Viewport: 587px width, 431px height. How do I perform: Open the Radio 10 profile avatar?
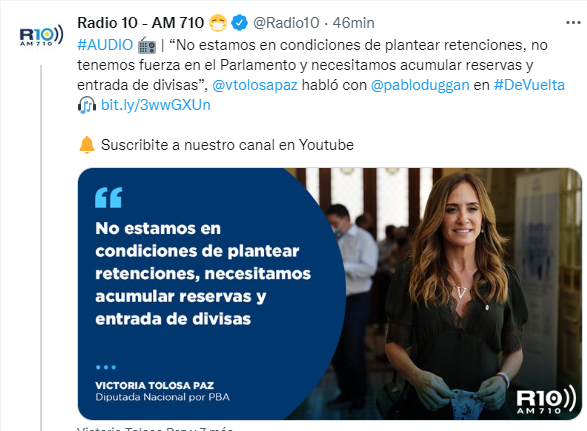pos(41,36)
